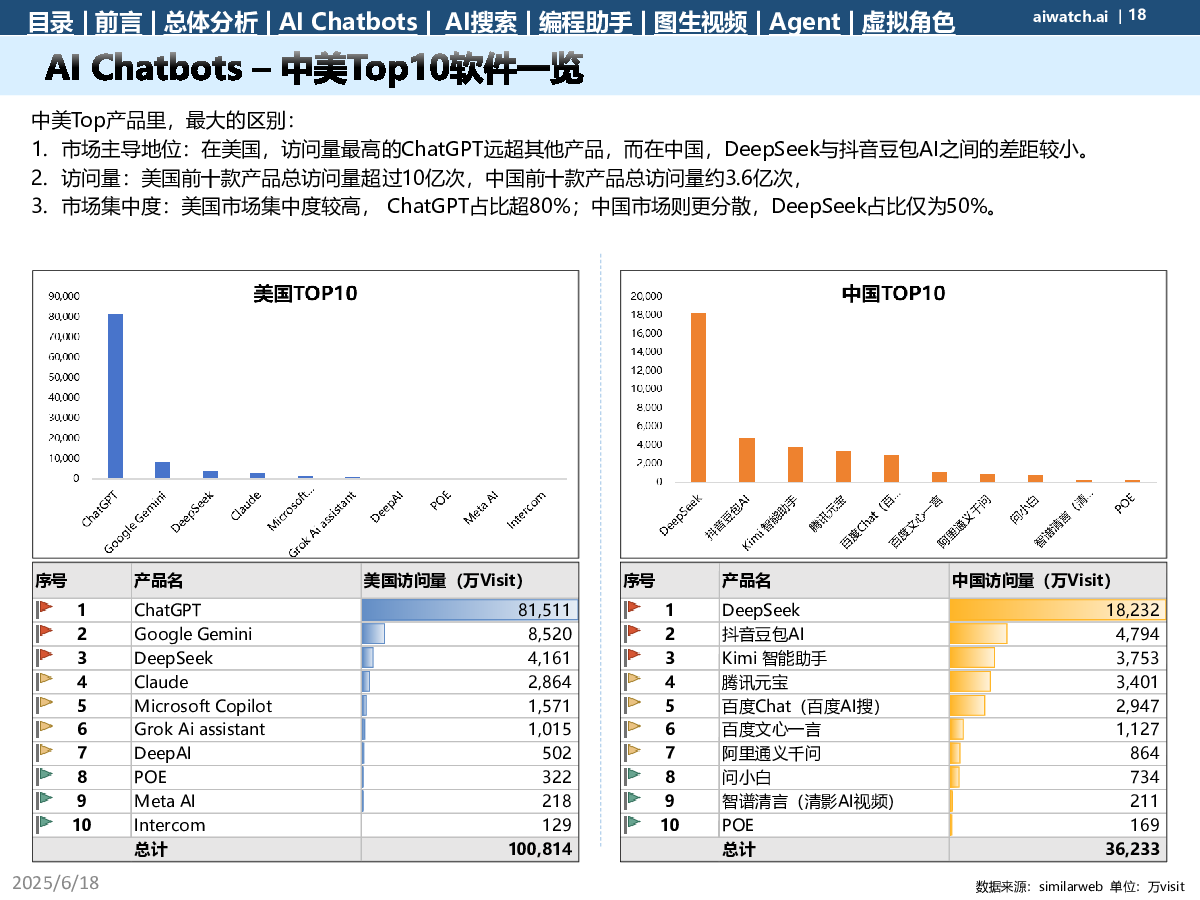Select the ChatGPT visits value 81,511
This screenshot has width=1200, height=900.
[x=545, y=610]
